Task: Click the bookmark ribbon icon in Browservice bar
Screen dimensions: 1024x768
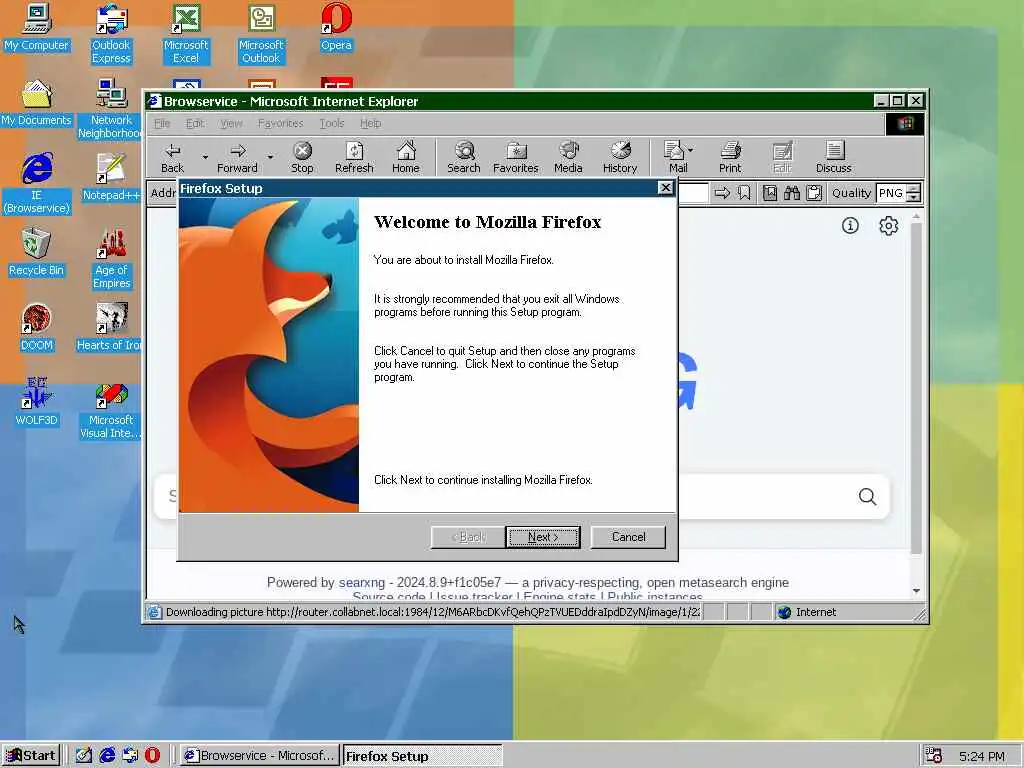Action: click(x=744, y=193)
